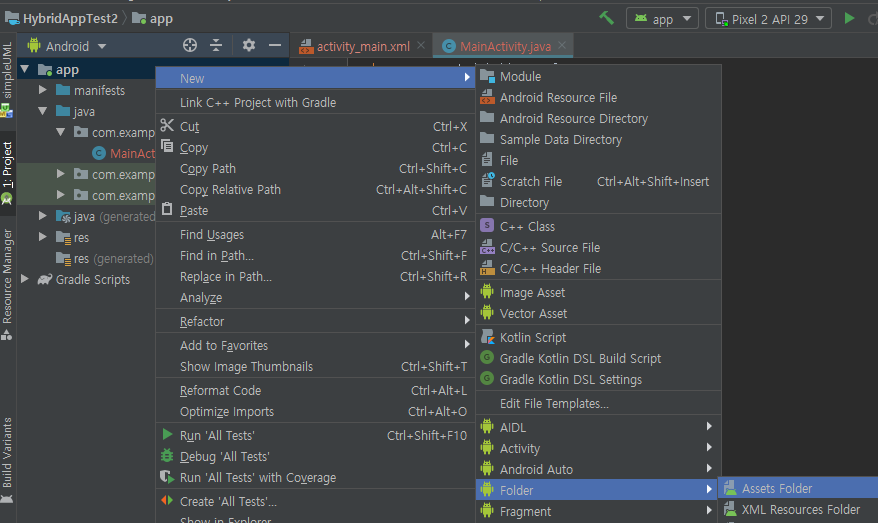Open the Resource Manager side panel

tap(7, 284)
